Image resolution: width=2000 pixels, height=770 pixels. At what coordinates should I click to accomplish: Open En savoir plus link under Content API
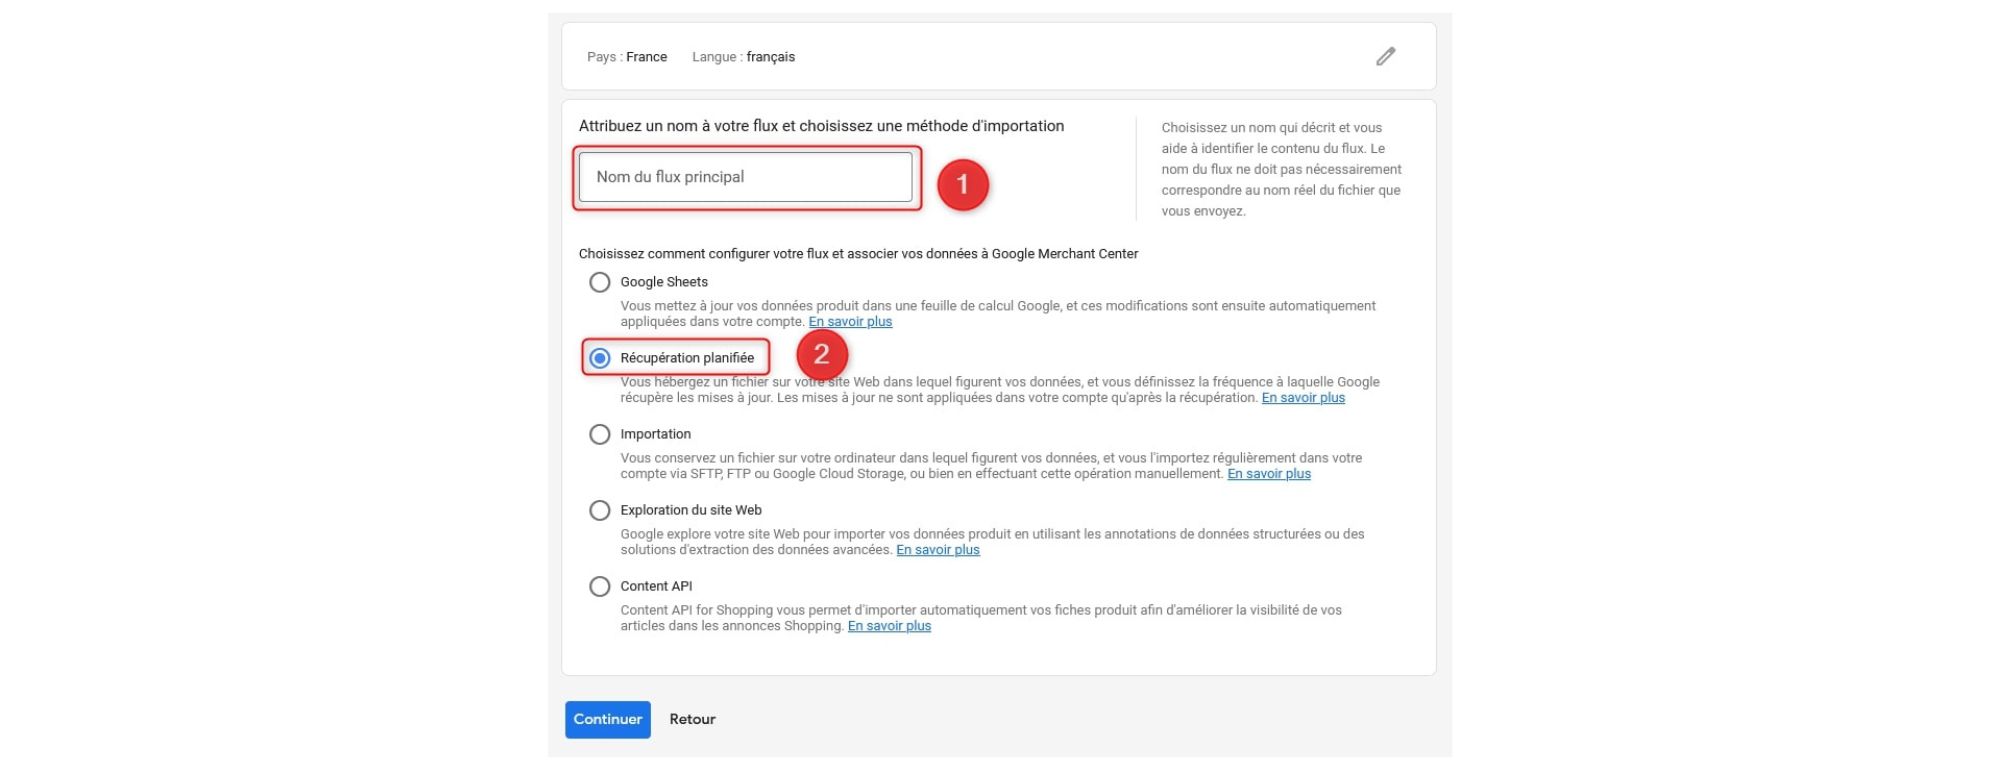[889, 626]
